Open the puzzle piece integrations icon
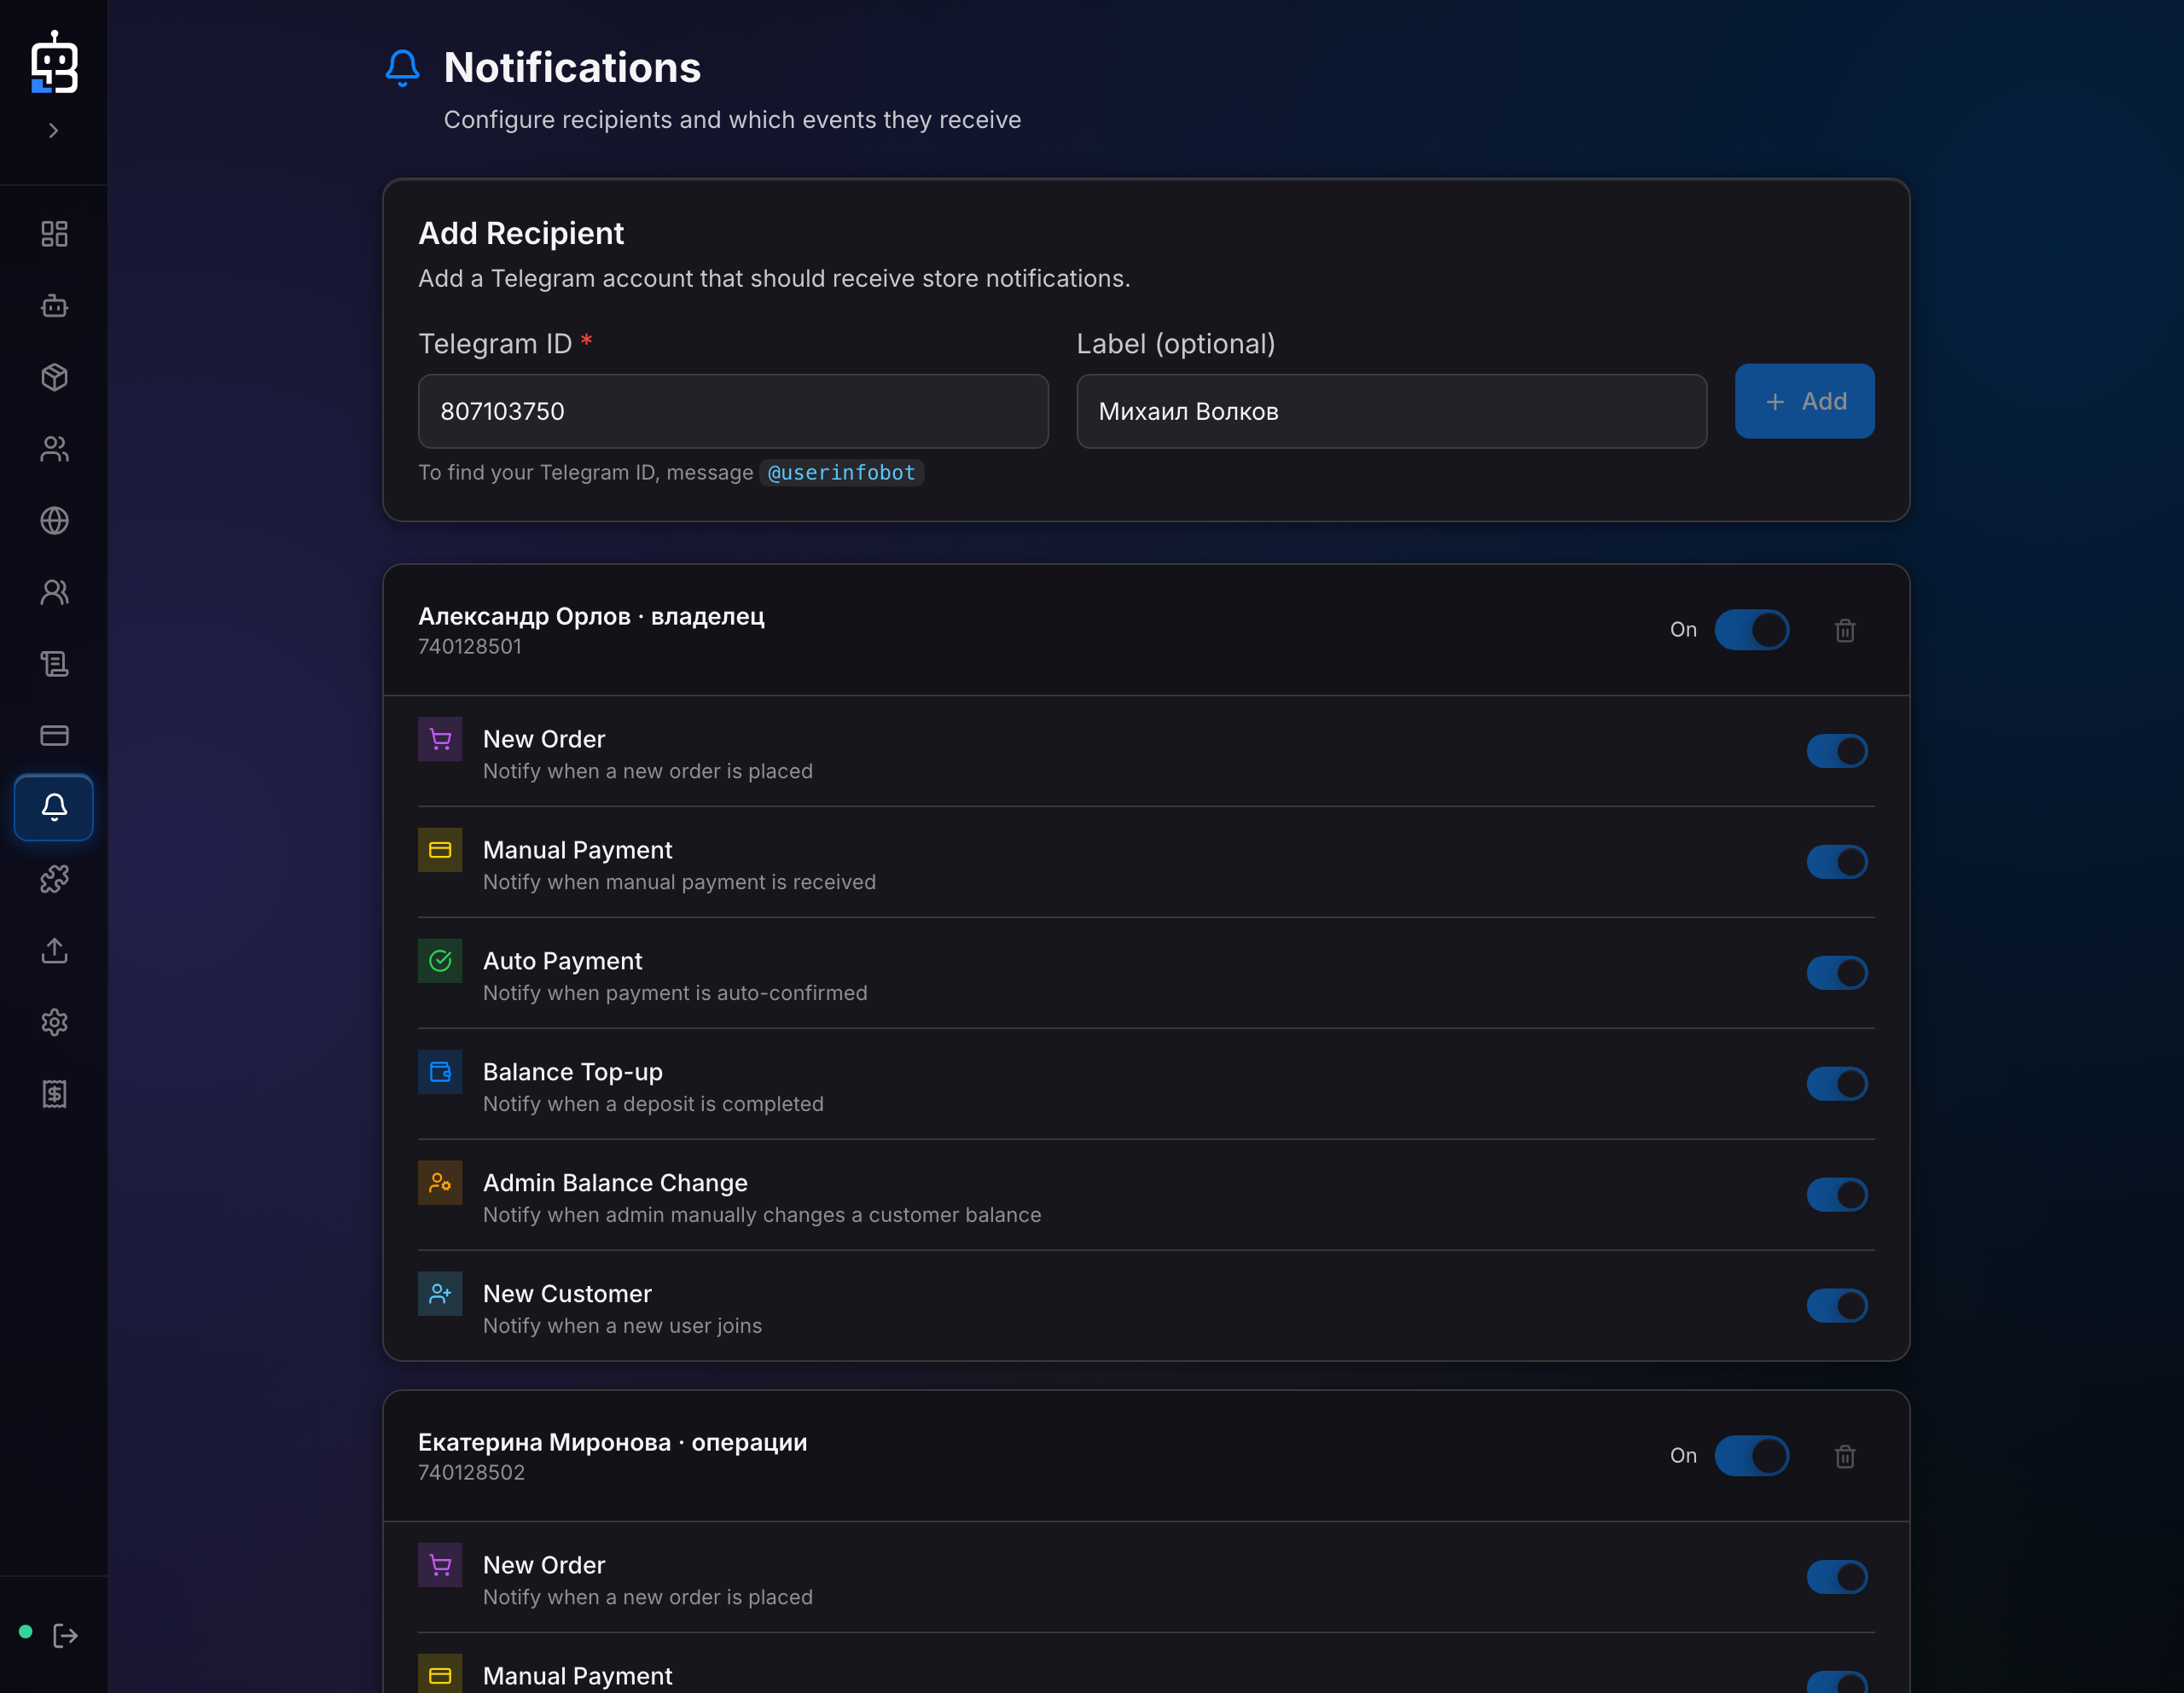 click(x=54, y=879)
